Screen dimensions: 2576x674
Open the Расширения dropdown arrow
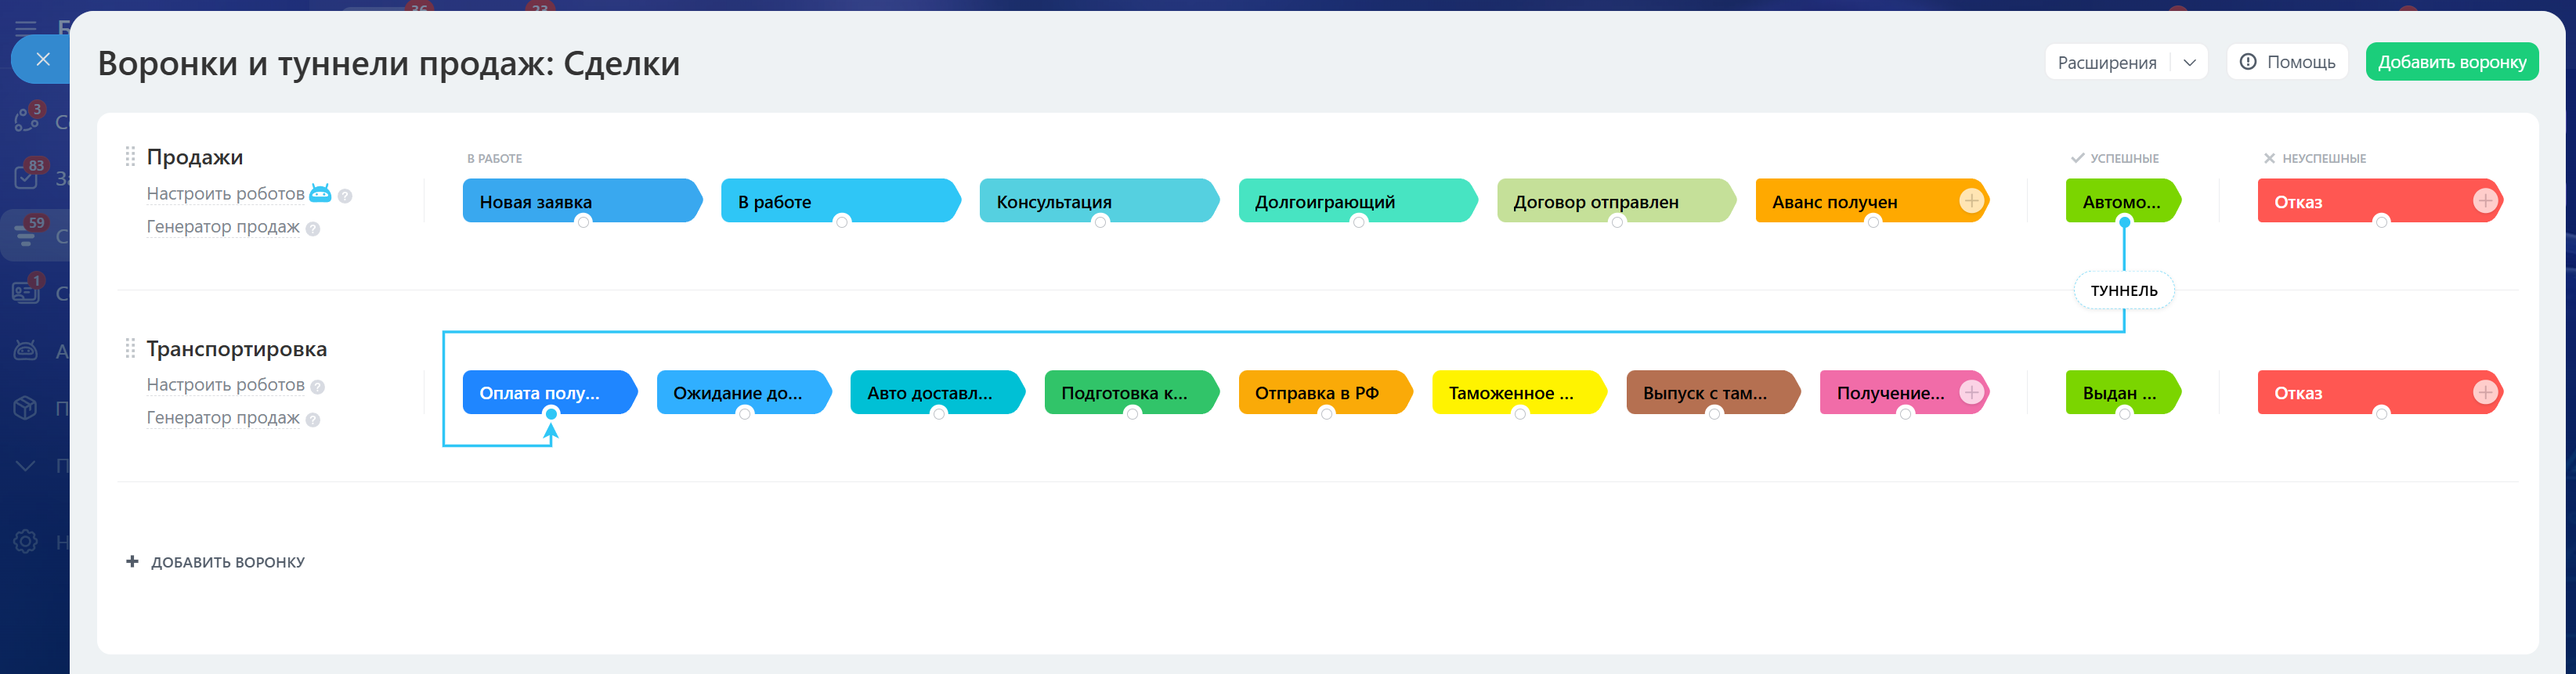(2189, 62)
